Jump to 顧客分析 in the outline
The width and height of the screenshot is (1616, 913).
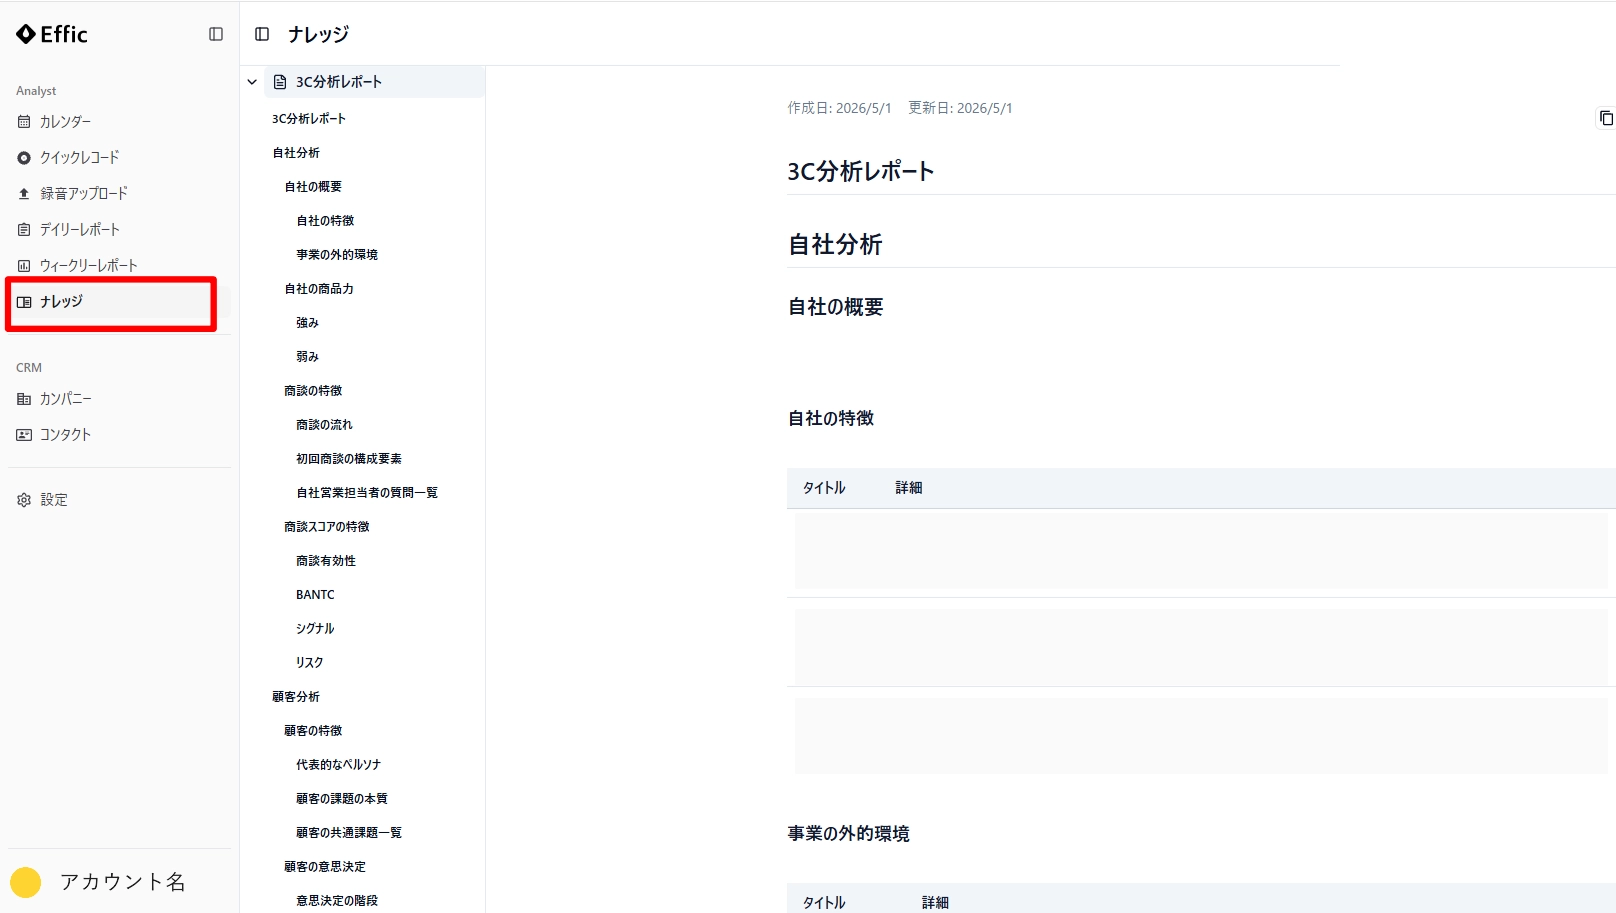(x=296, y=697)
